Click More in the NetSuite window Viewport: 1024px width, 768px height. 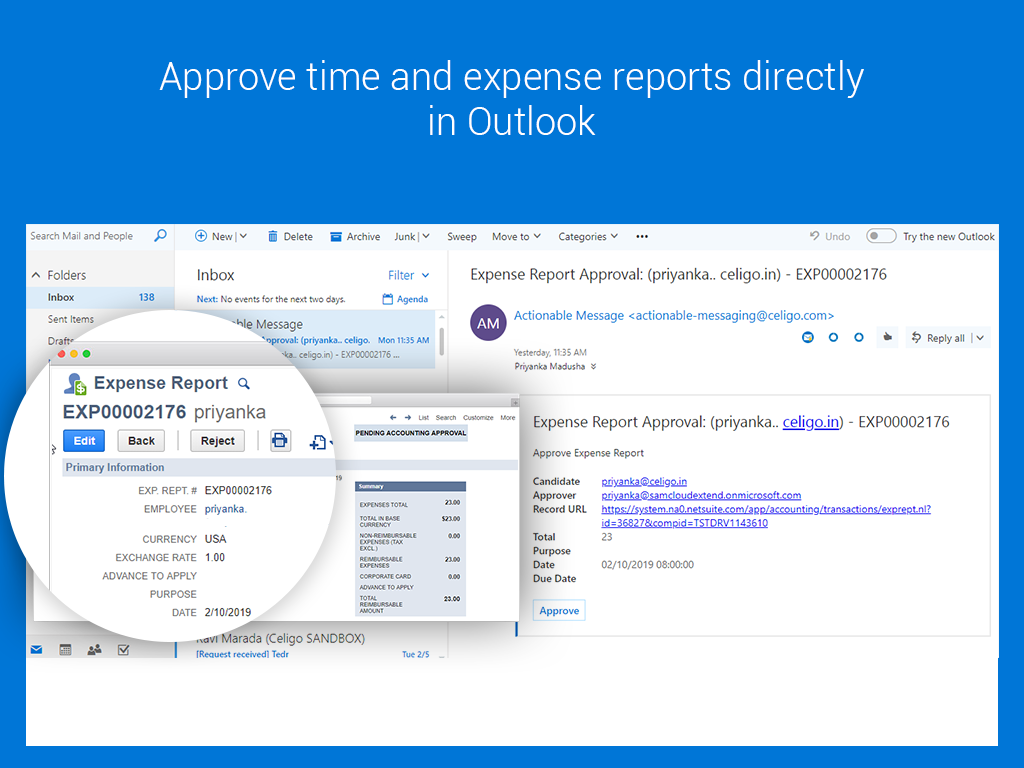tap(507, 417)
